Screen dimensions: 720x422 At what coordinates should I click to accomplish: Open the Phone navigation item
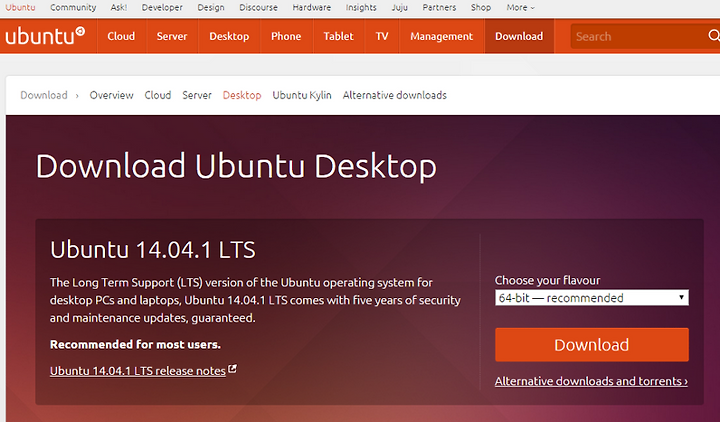[x=286, y=36]
